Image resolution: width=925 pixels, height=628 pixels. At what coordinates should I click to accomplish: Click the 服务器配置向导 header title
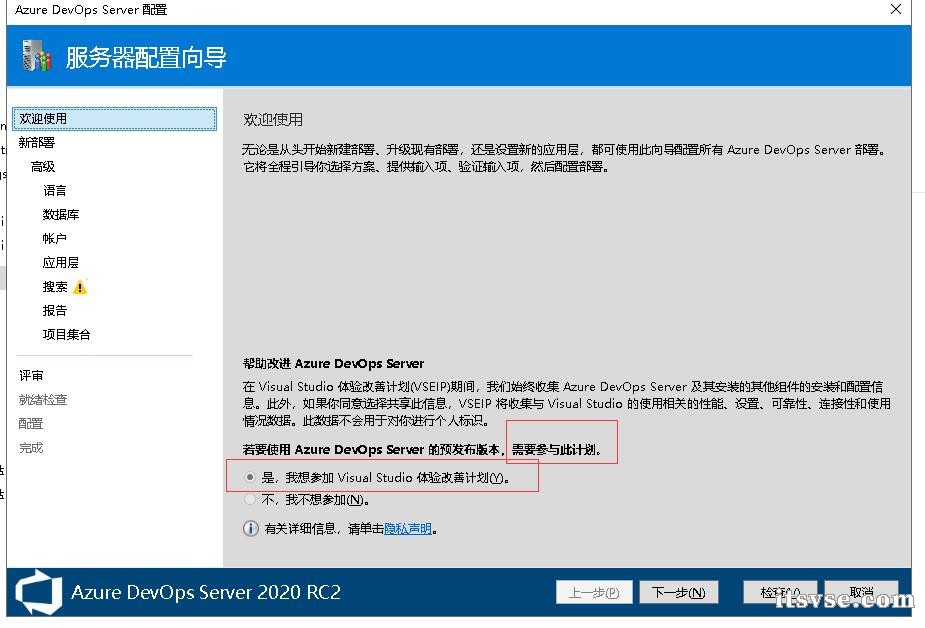146,58
